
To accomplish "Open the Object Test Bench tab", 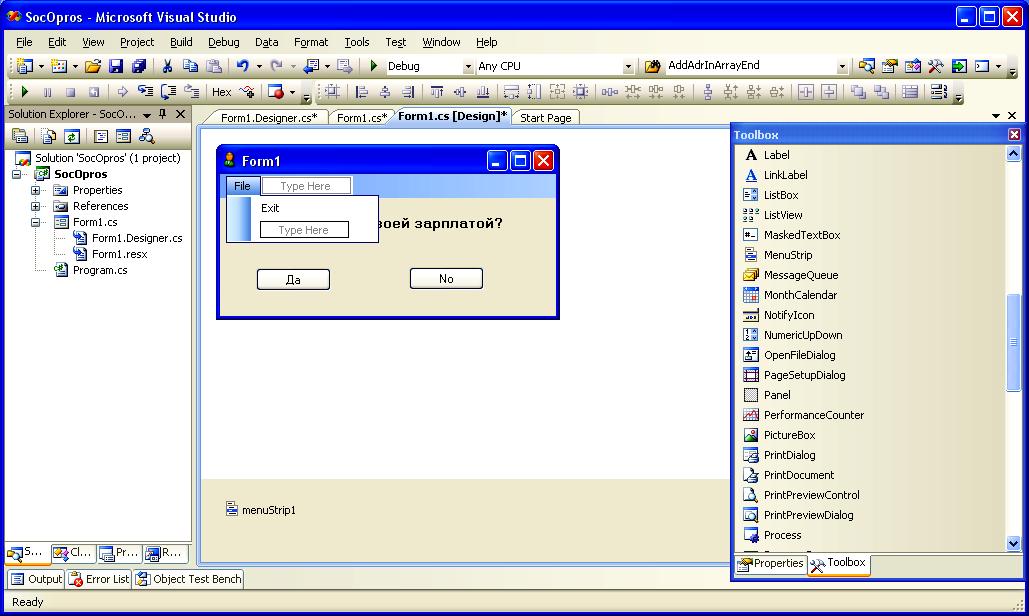I will (x=189, y=579).
